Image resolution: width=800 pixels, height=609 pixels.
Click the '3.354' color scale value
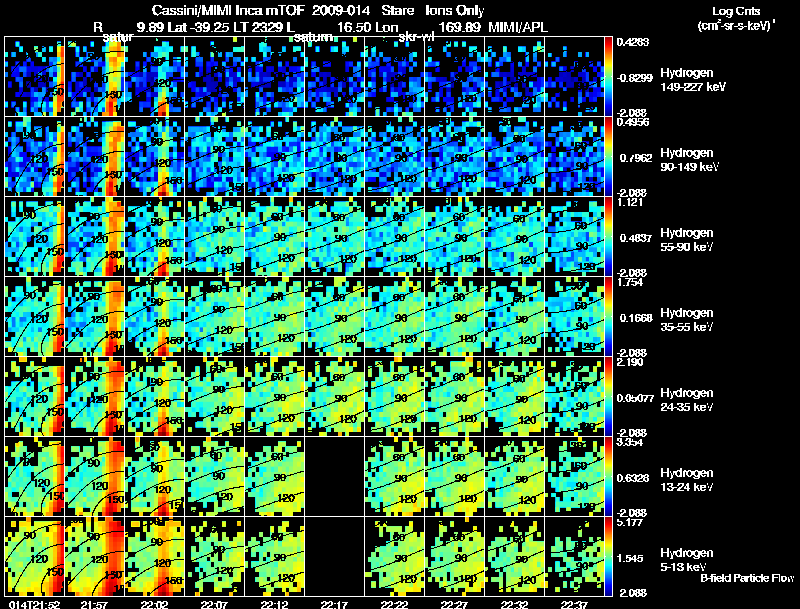pos(630,442)
